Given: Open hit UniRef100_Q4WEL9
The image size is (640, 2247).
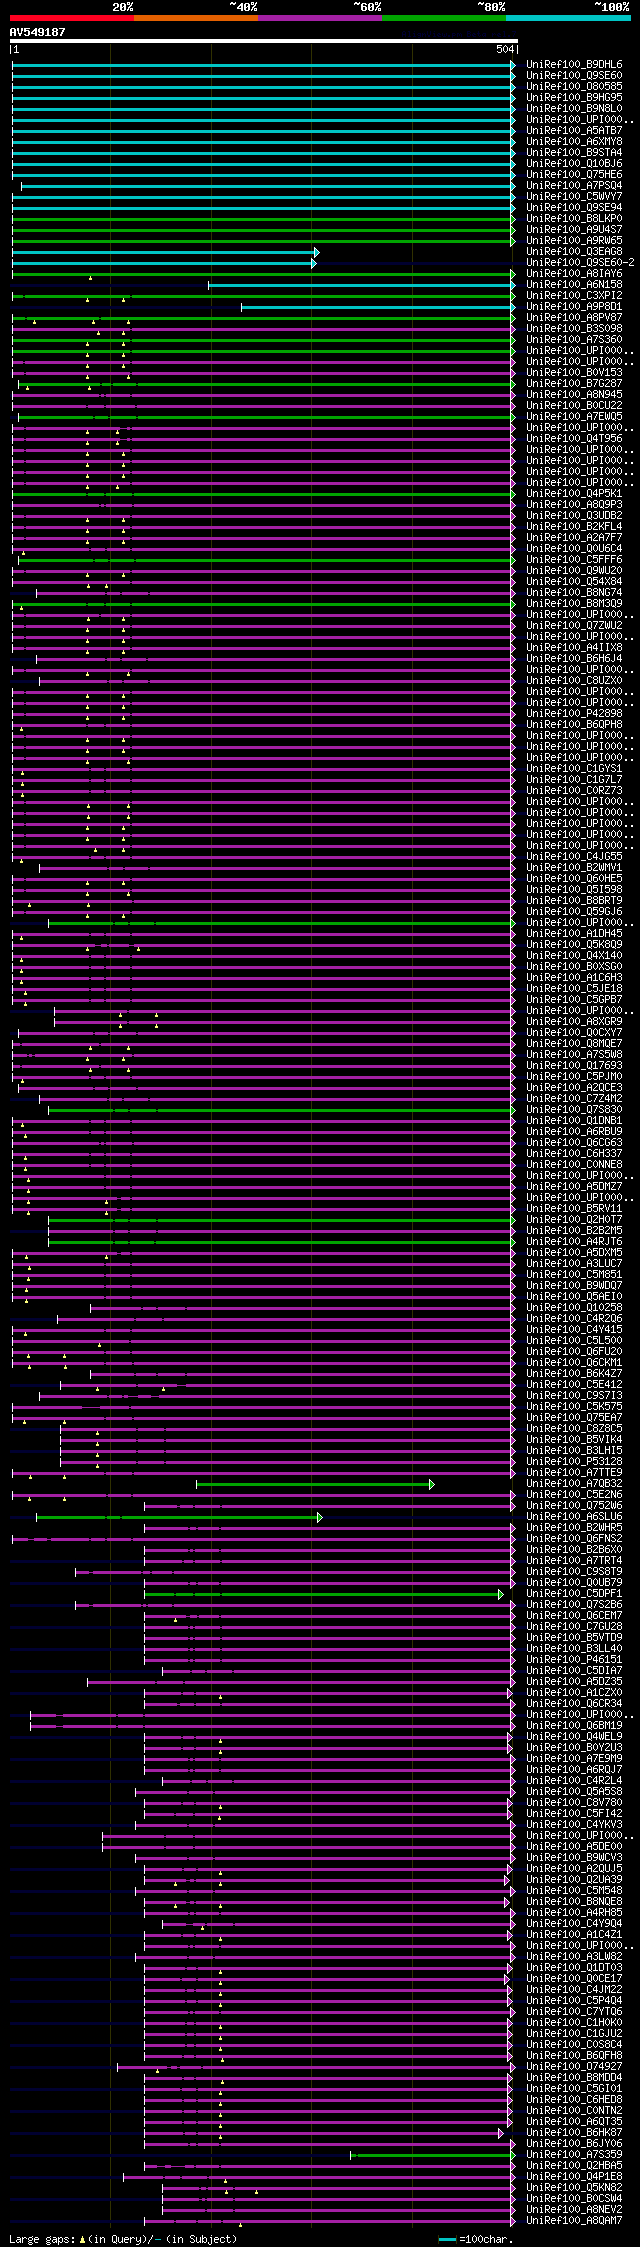Looking at the screenshot, I should point(574,1736).
